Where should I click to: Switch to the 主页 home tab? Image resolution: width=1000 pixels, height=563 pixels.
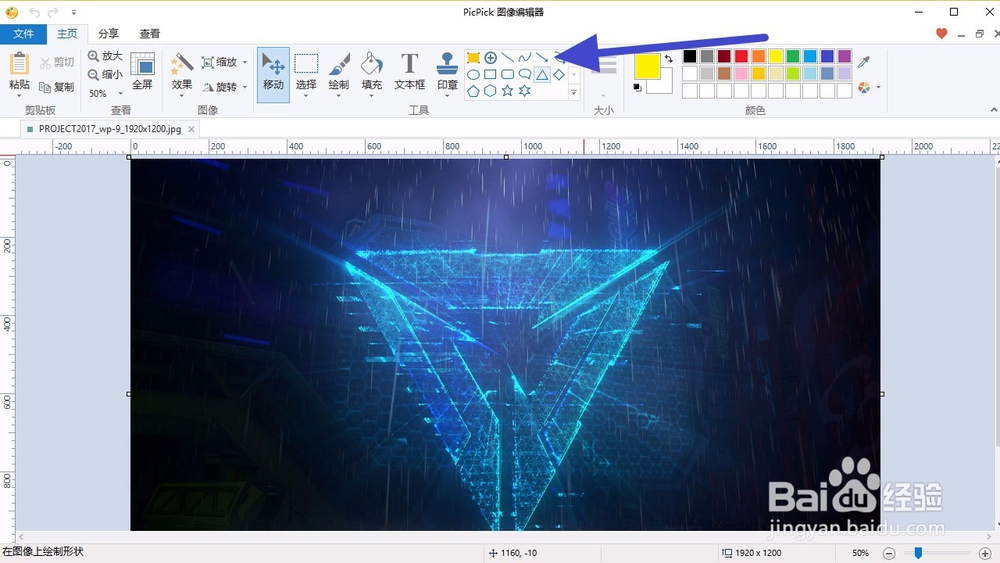[x=67, y=34]
